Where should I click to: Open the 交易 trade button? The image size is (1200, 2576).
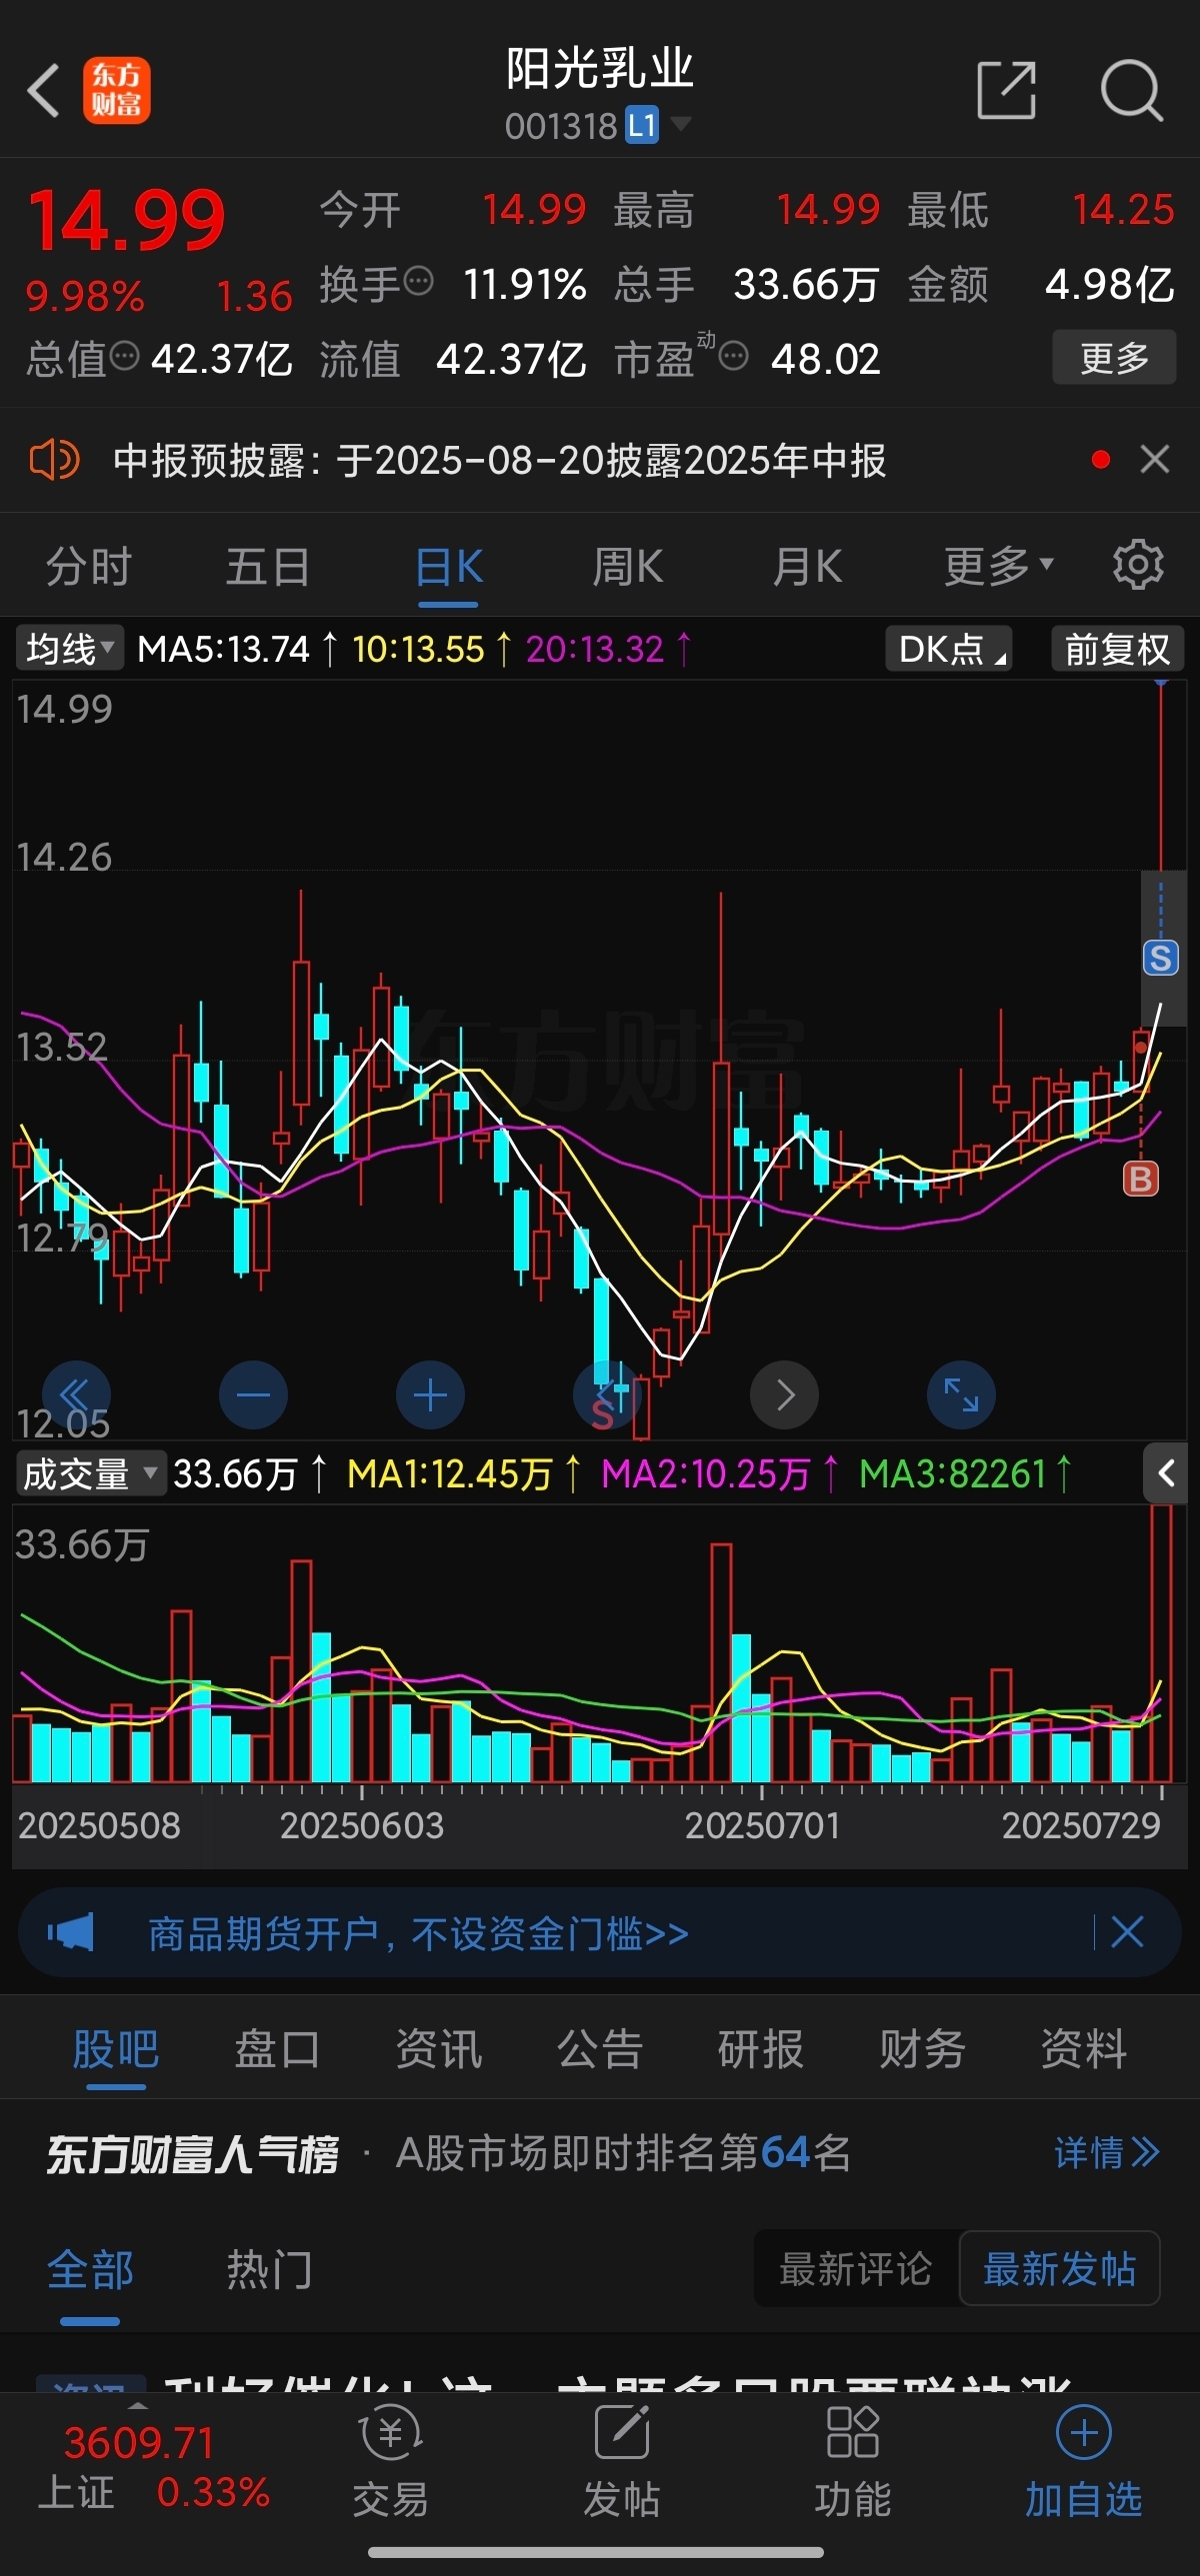click(391, 2462)
